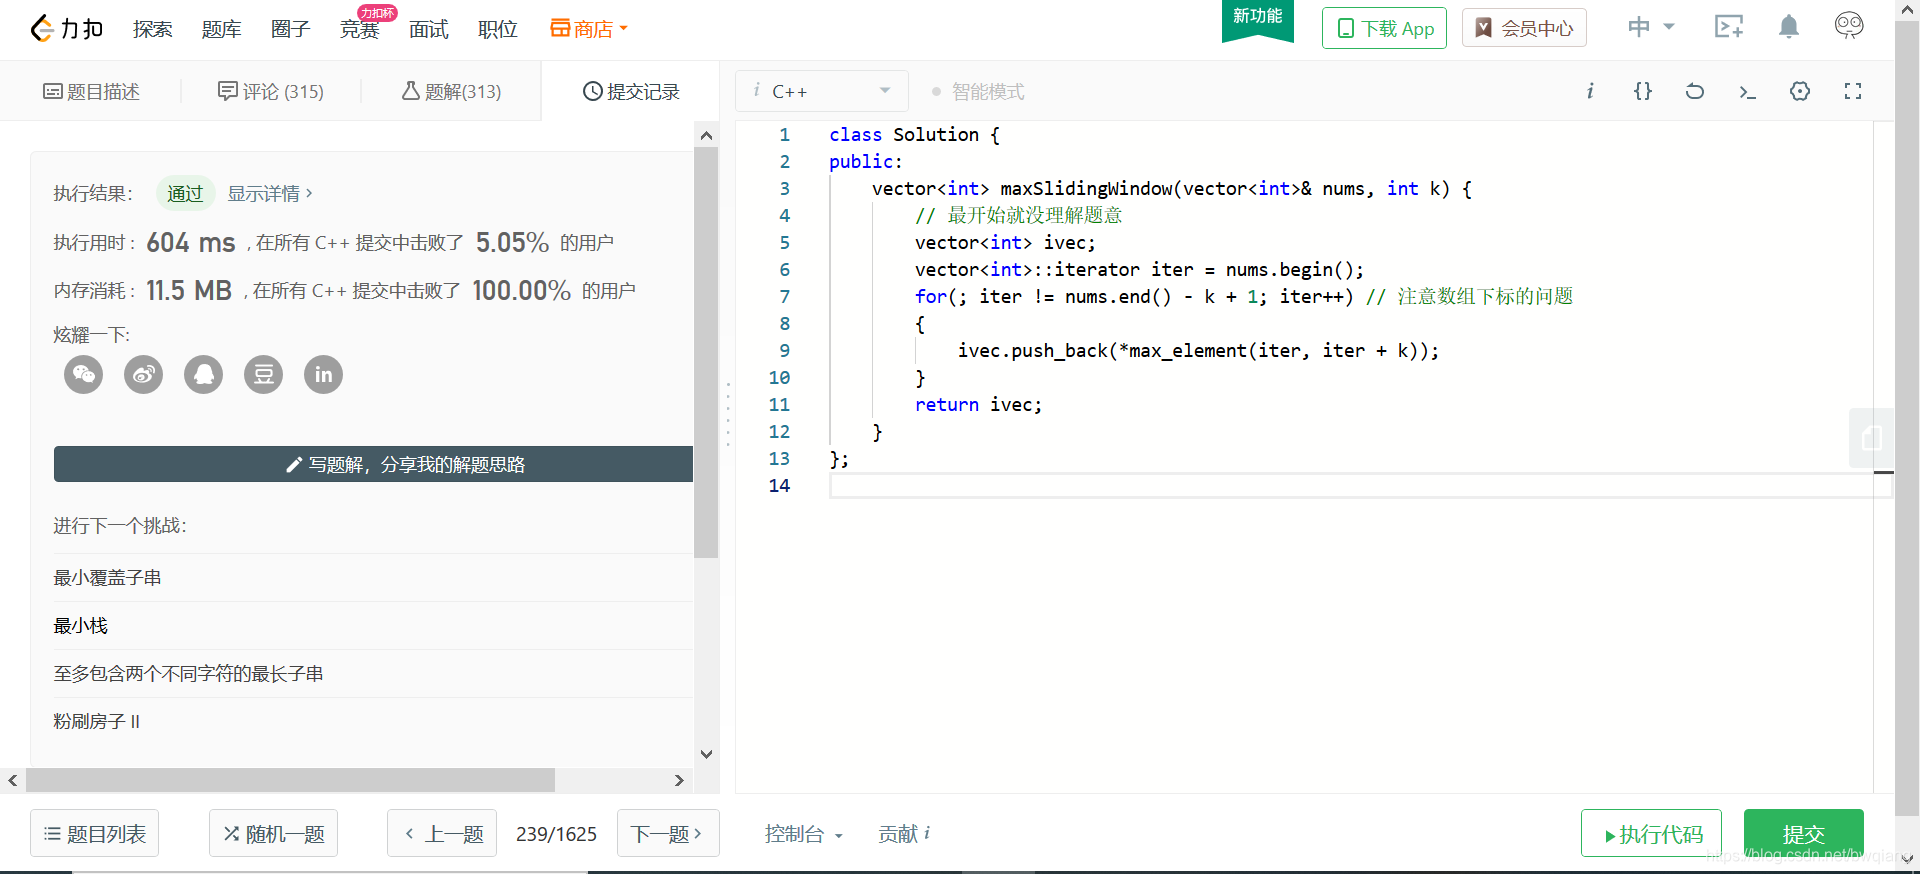1920x874 pixels.
Task: Share result via Douban icon
Action: click(264, 375)
